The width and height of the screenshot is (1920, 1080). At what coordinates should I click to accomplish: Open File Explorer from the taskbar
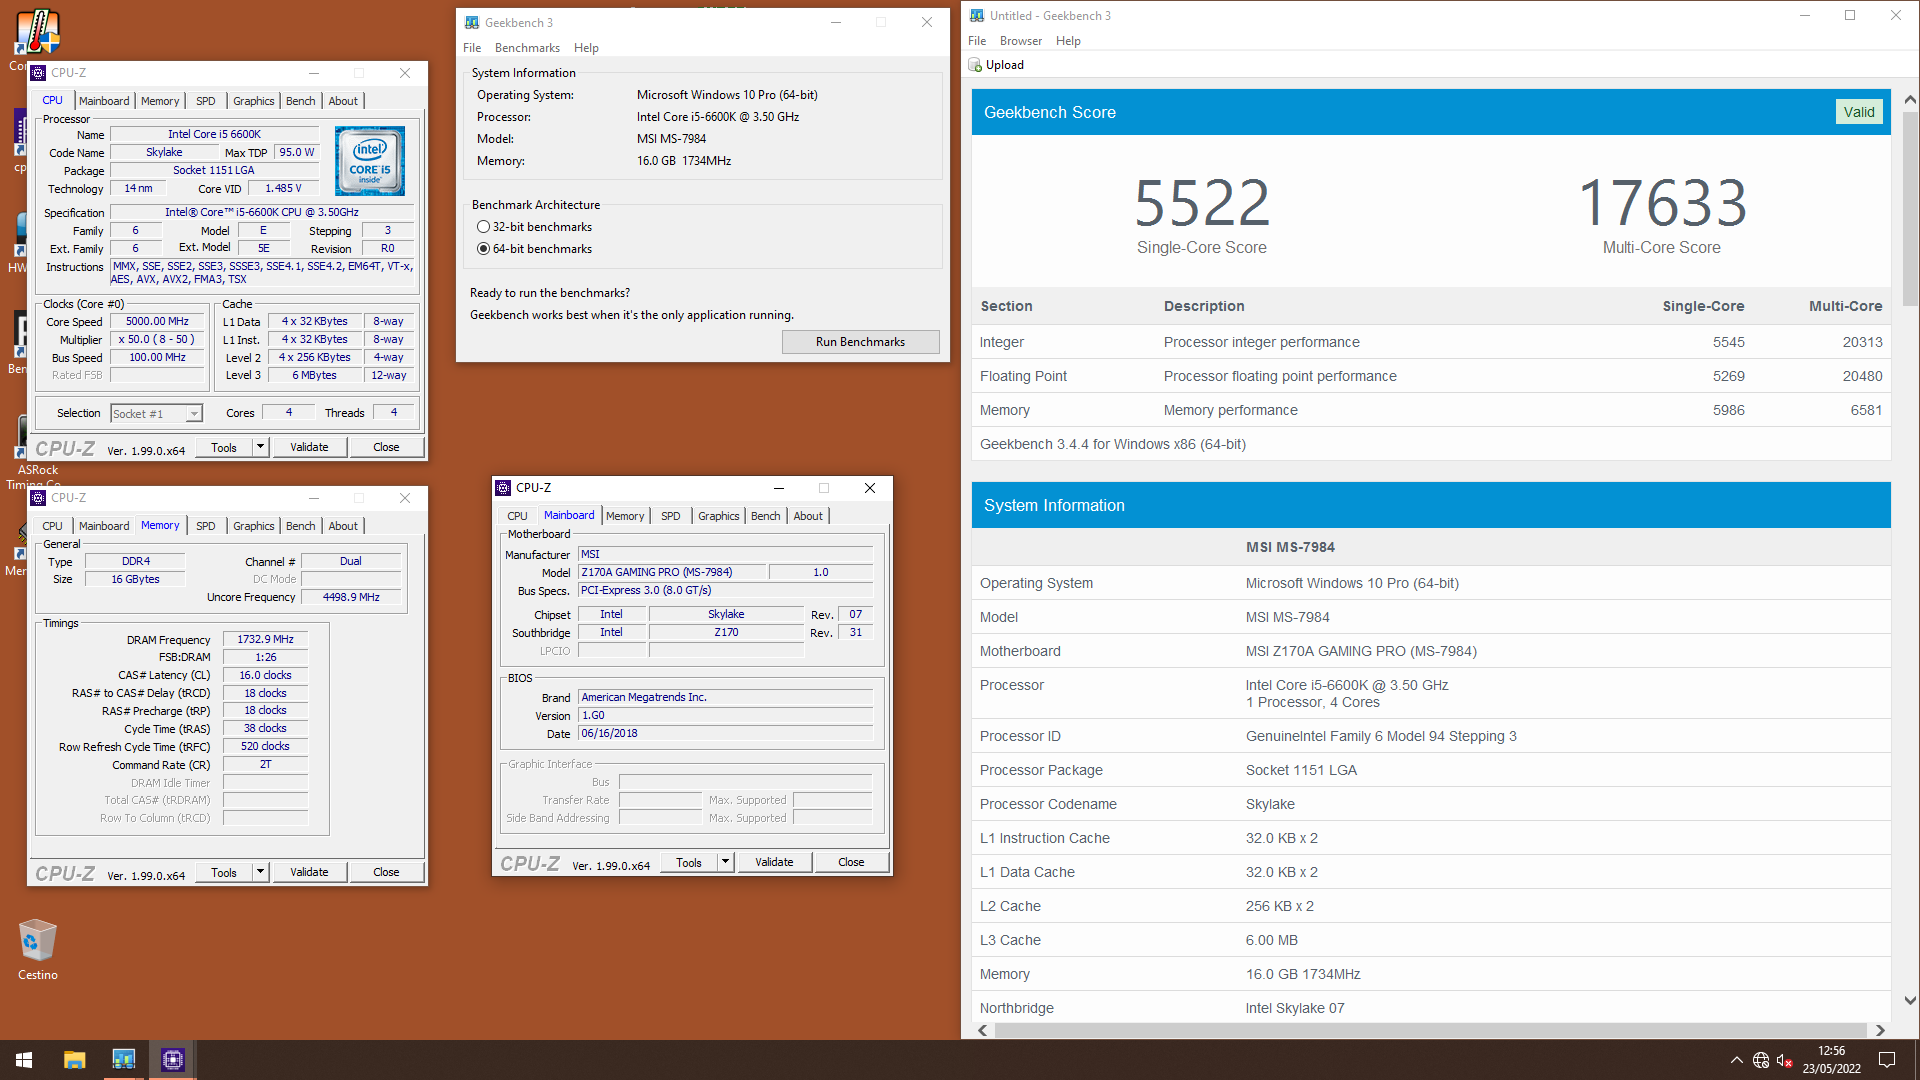click(x=74, y=1060)
